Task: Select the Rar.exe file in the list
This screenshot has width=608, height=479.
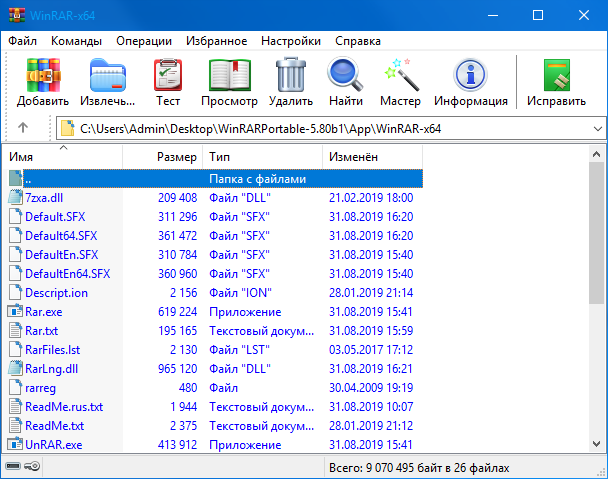Action: point(43,311)
